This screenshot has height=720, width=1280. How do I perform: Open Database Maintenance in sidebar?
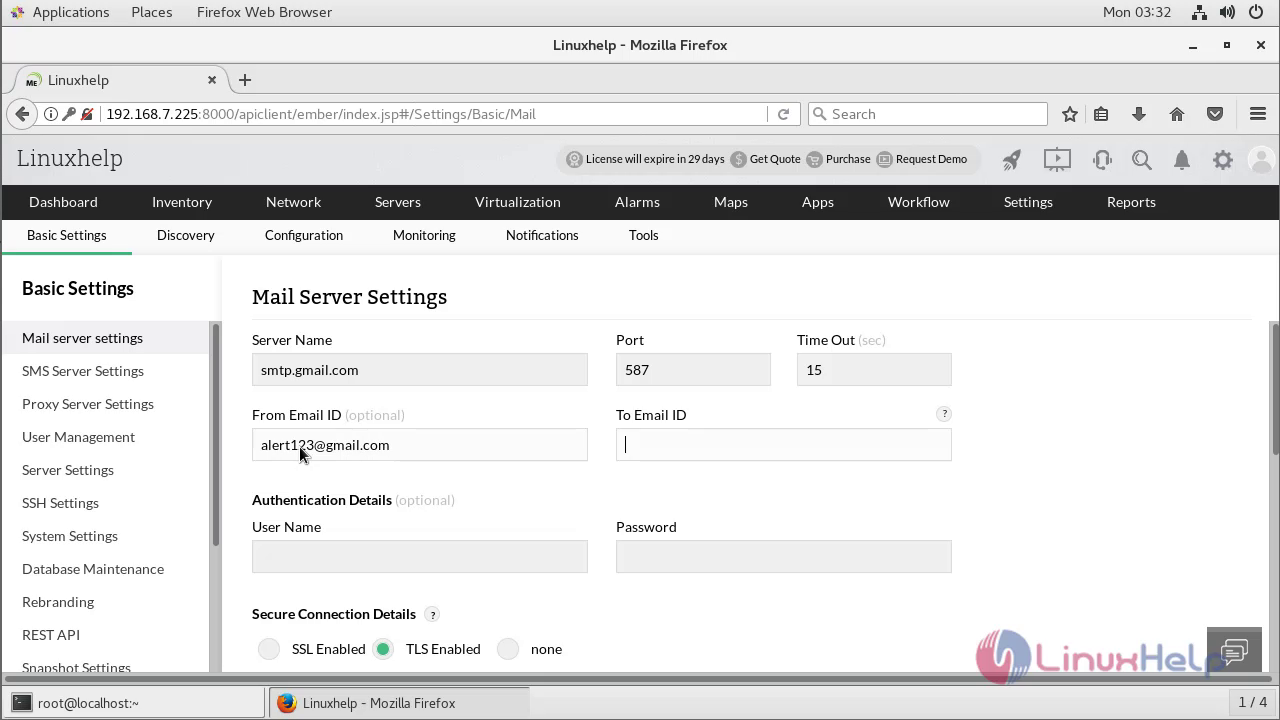click(93, 569)
